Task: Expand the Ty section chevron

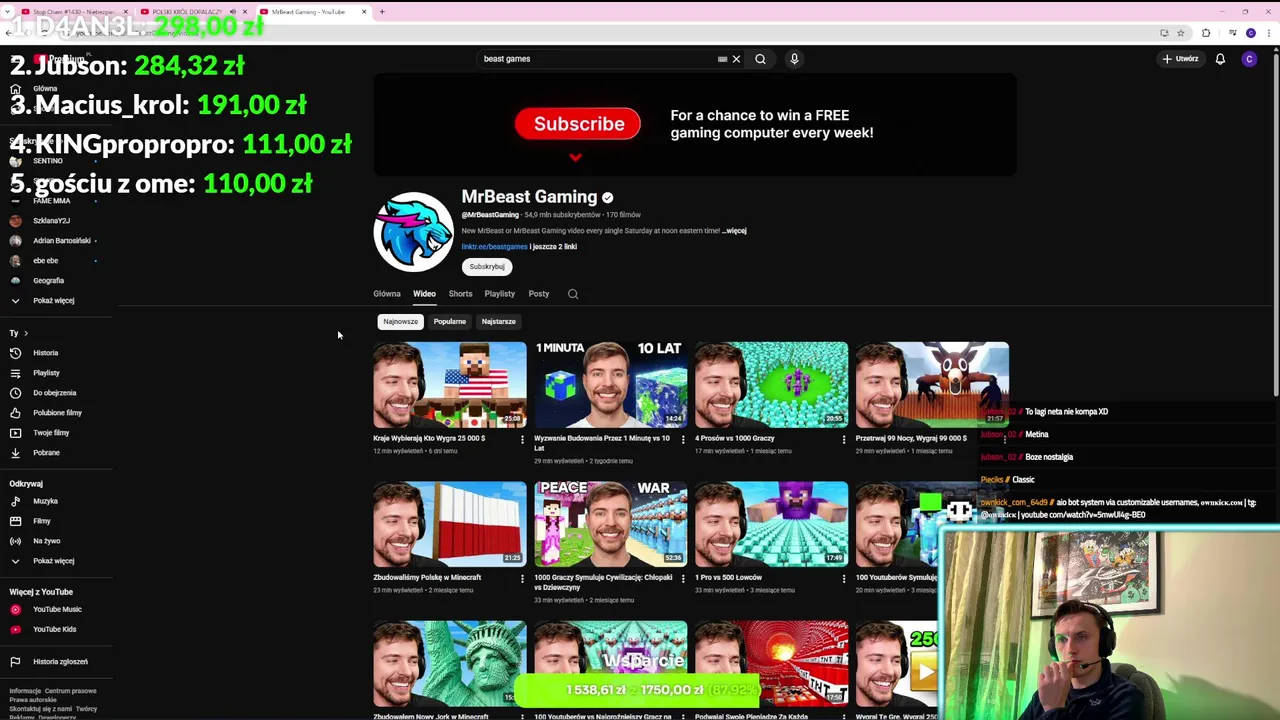Action: (x=26, y=333)
